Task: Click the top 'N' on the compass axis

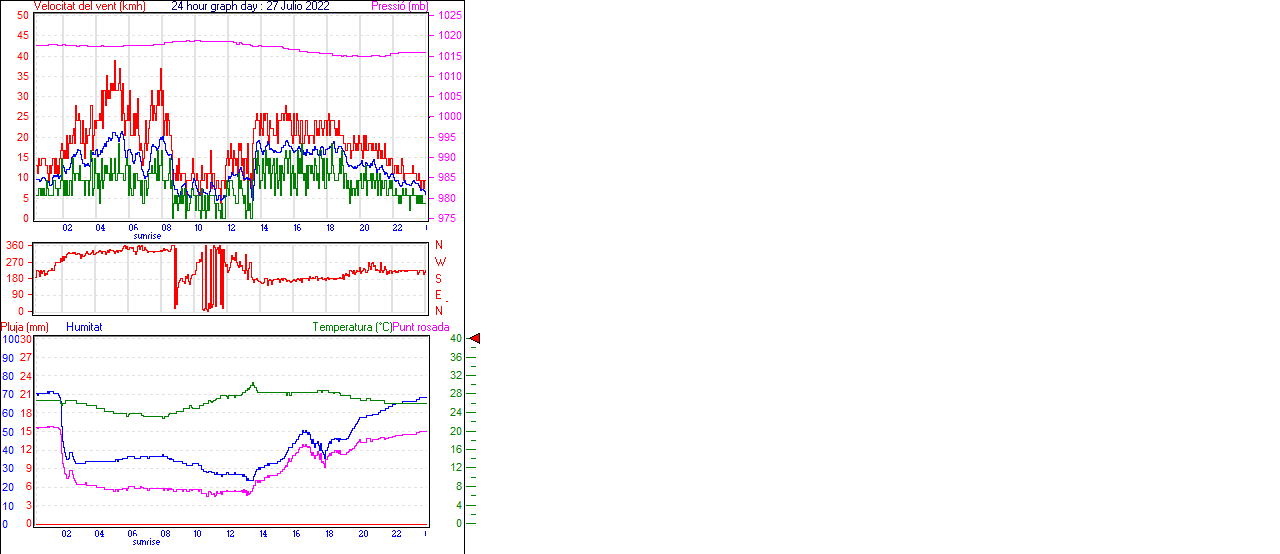Action: (438, 245)
